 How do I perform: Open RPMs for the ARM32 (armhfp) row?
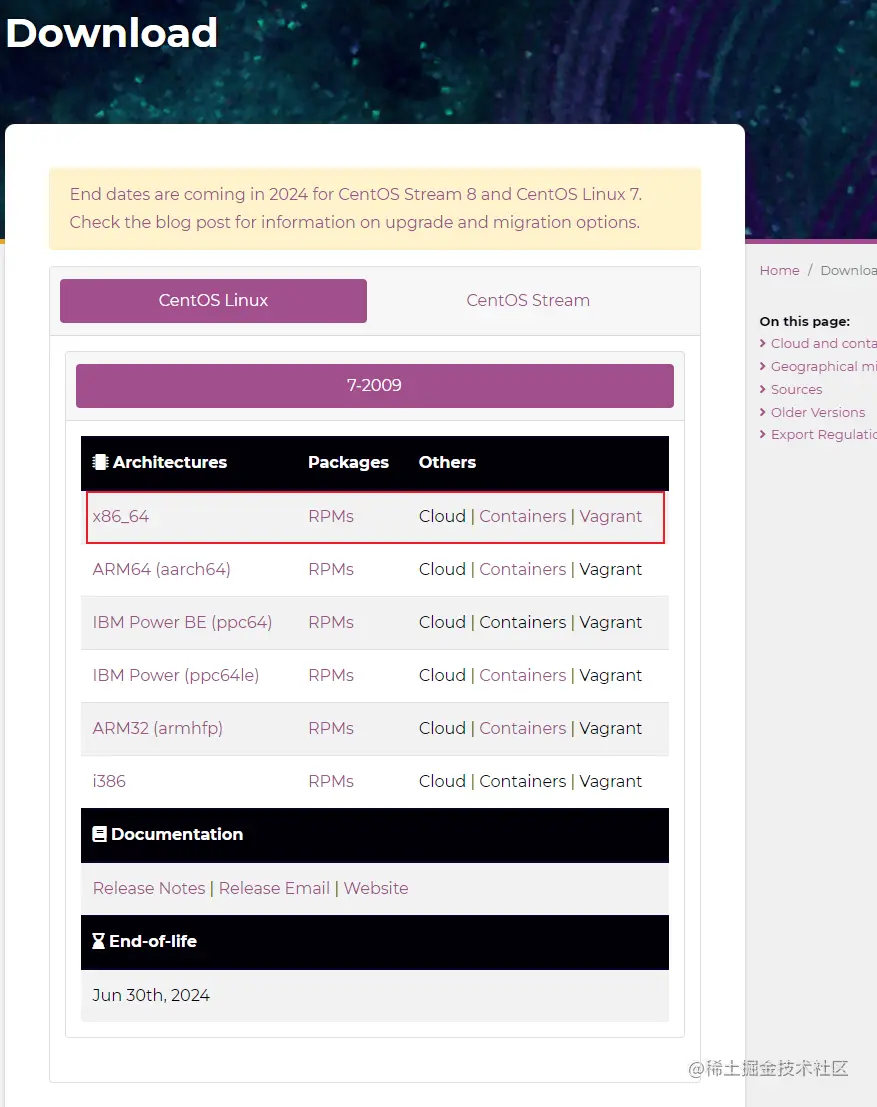[330, 729]
